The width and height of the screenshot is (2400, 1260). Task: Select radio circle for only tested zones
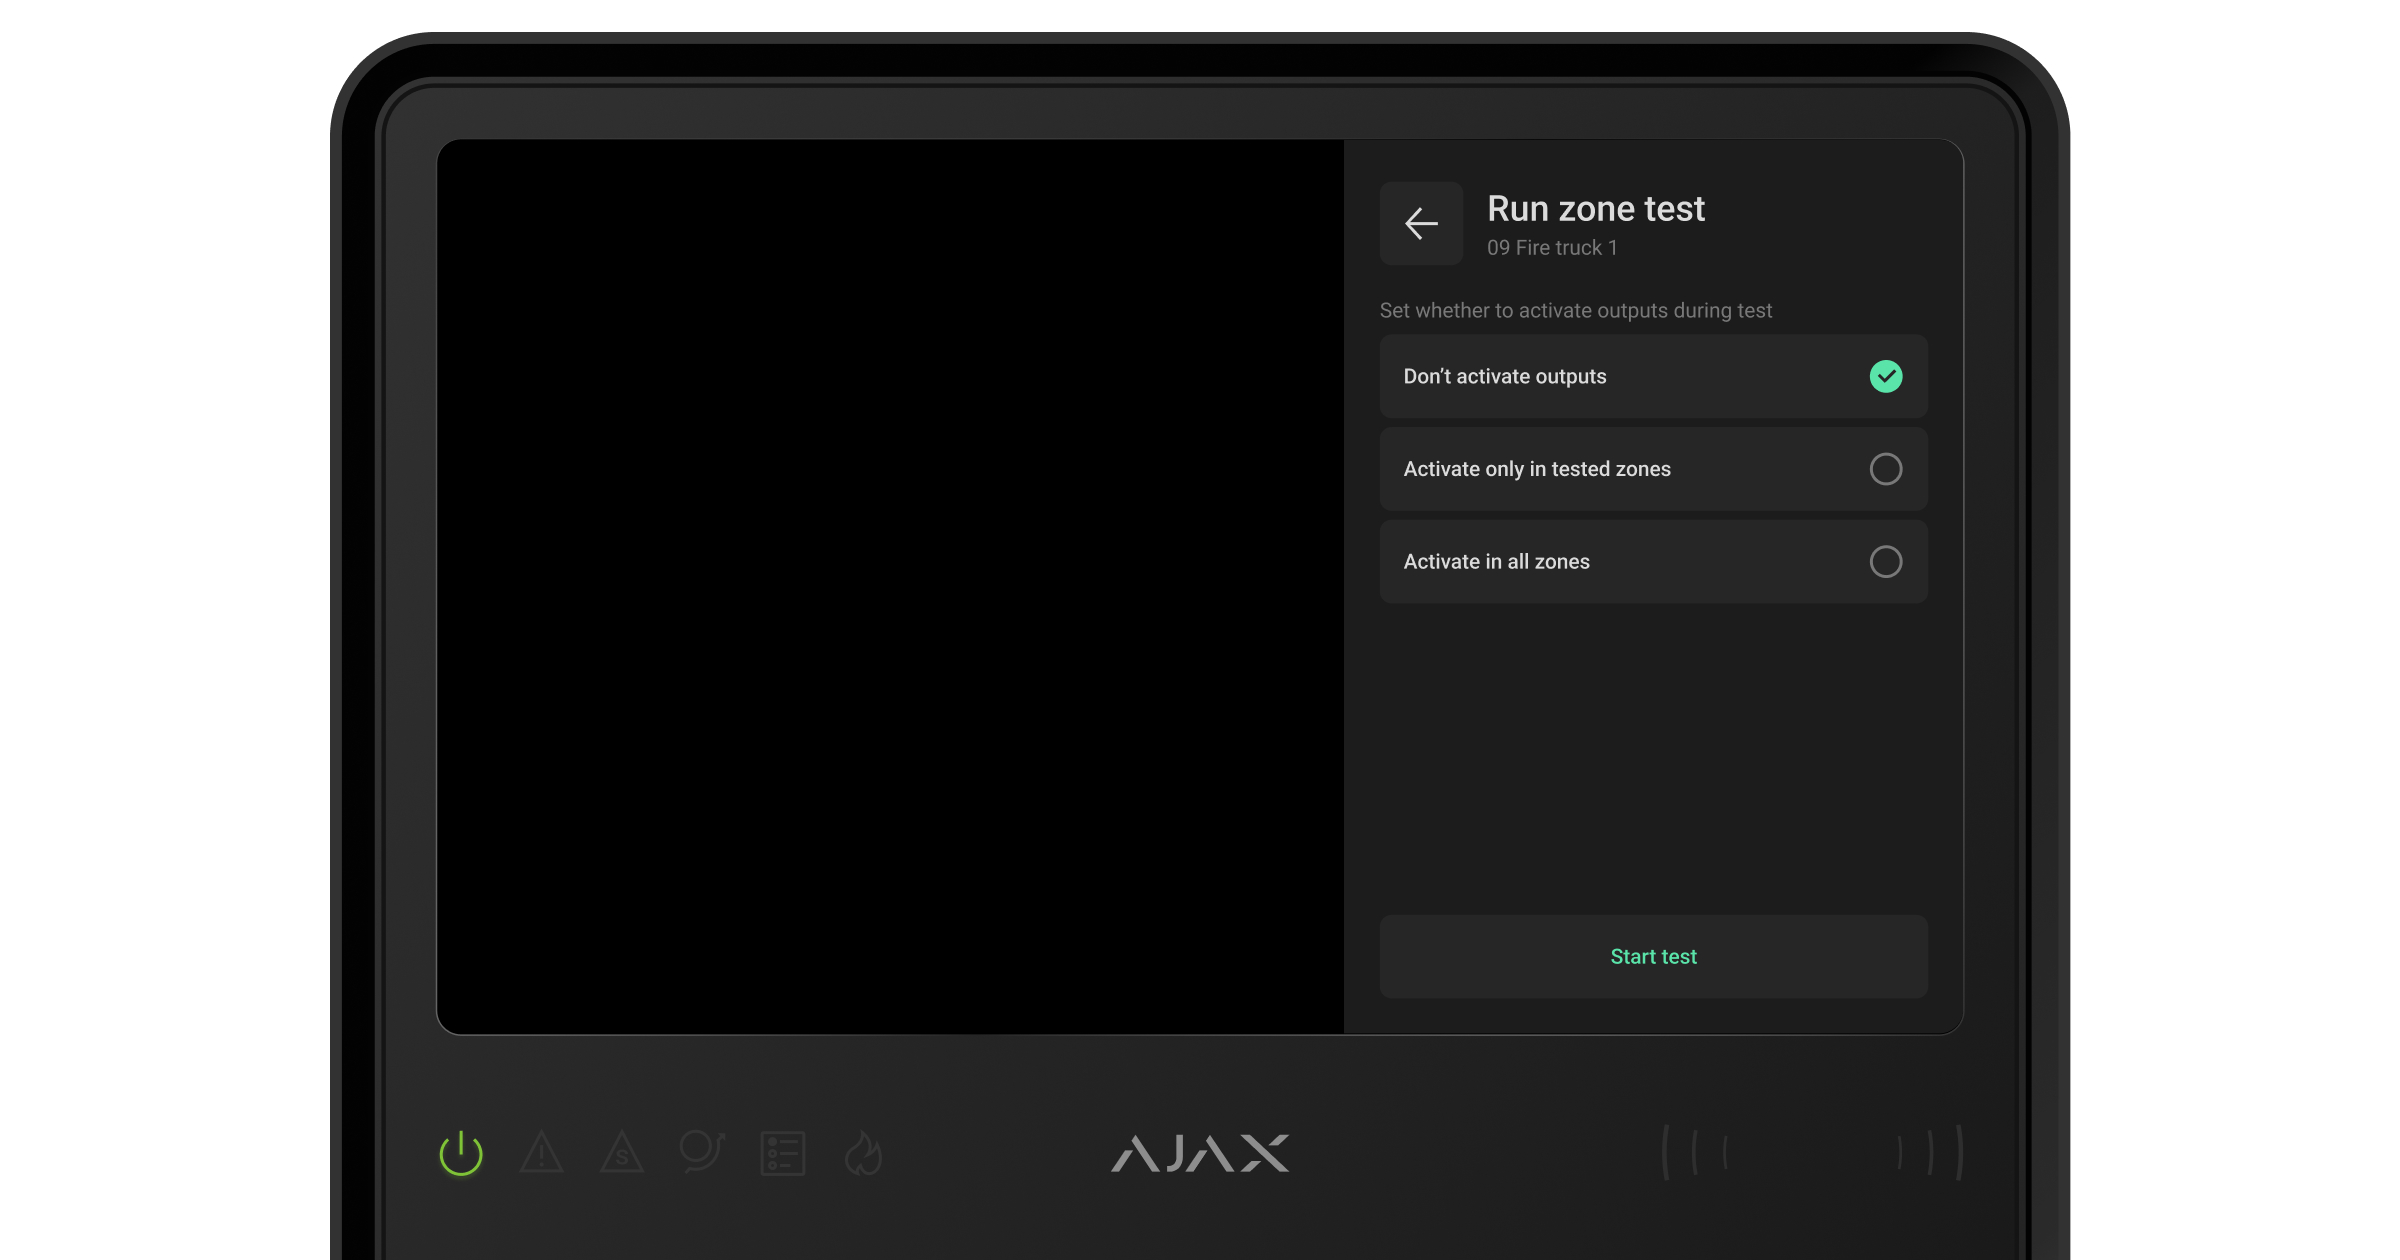click(x=1885, y=469)
